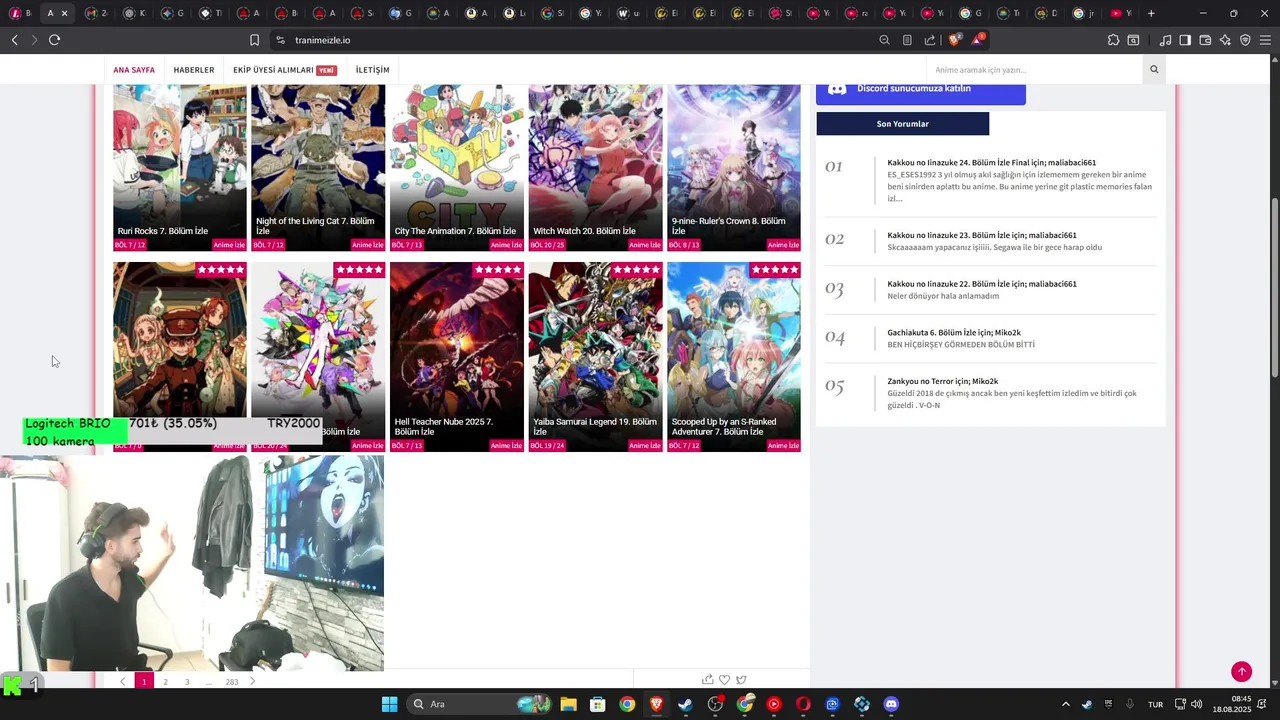The width and height of the screenshot is (1280, 720).
Task: Go to pagination page 2
Action: (165, 682)
